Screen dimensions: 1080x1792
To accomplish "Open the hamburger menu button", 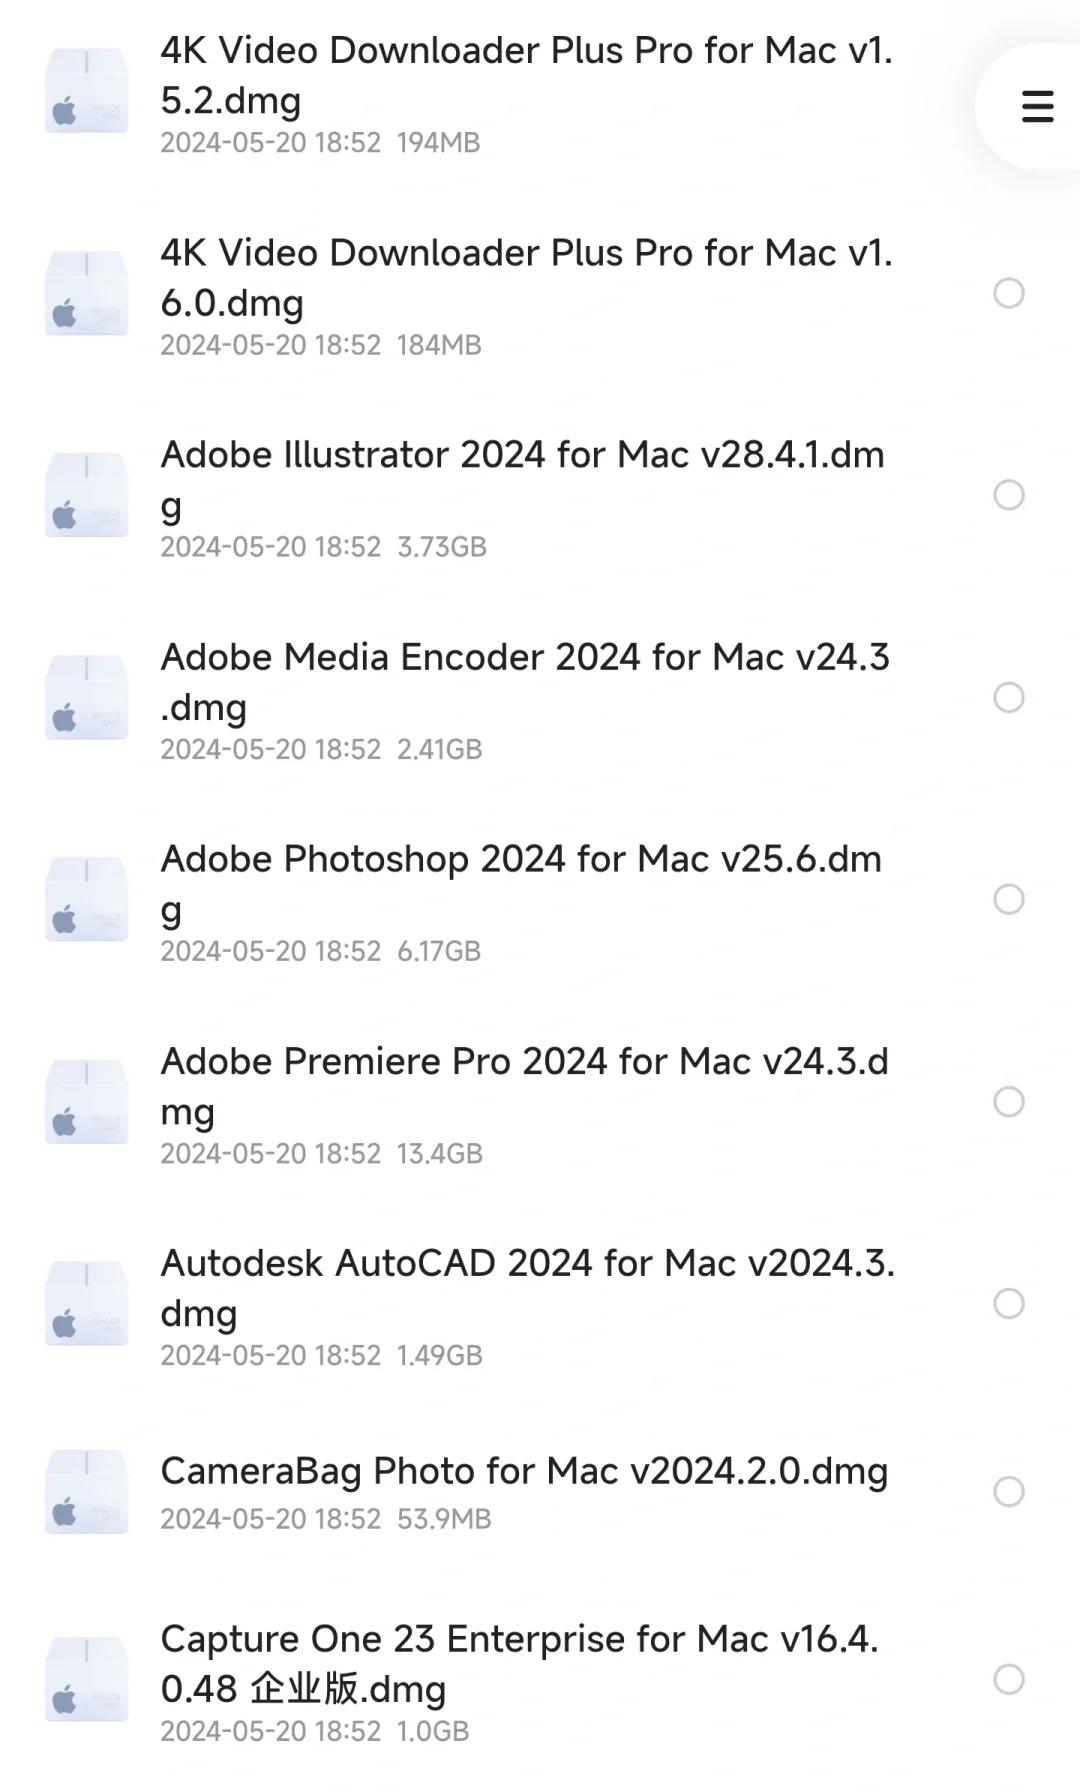I will point(1037,106).
